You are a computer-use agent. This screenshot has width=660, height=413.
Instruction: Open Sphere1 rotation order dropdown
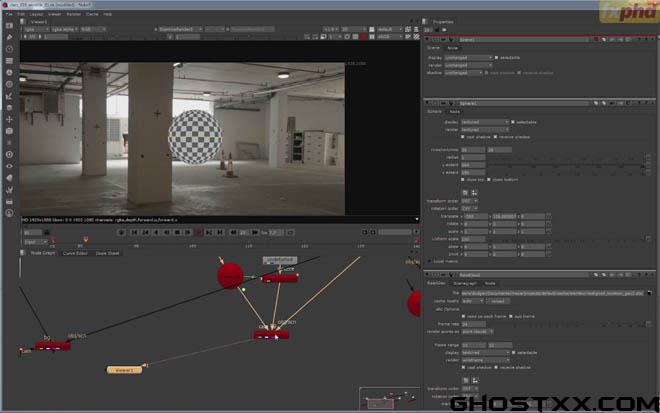click(469, 209)
